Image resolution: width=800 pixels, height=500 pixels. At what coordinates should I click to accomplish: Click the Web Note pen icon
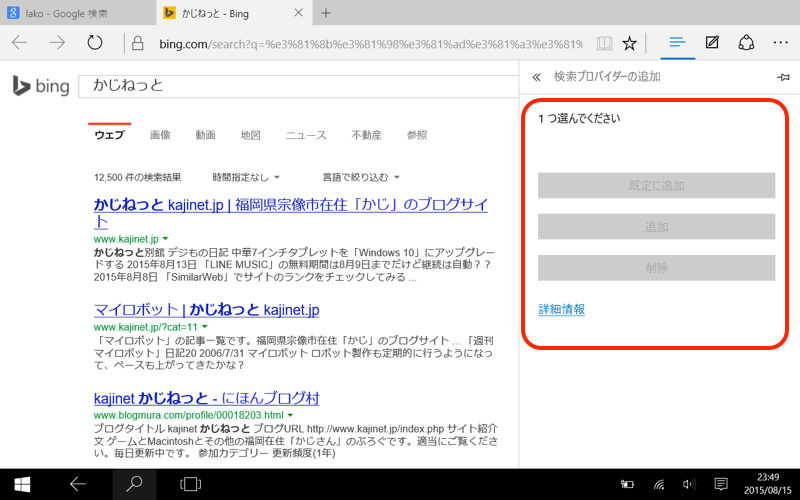712,43
